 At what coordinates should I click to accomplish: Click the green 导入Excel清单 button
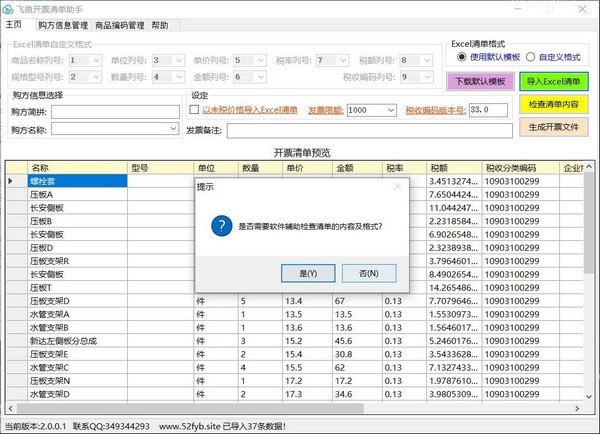pos(553,81)
